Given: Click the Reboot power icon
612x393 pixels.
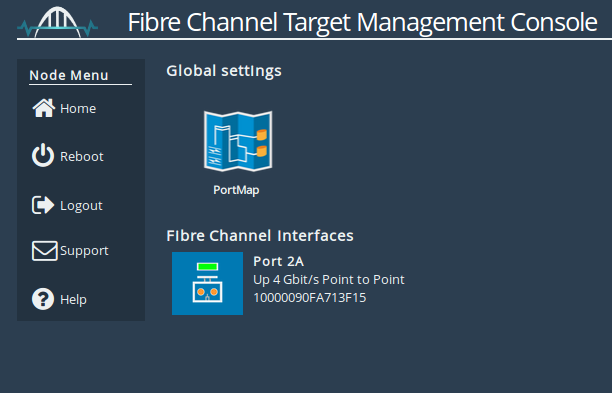Looking at the screenshot, I should coord(43,155).
